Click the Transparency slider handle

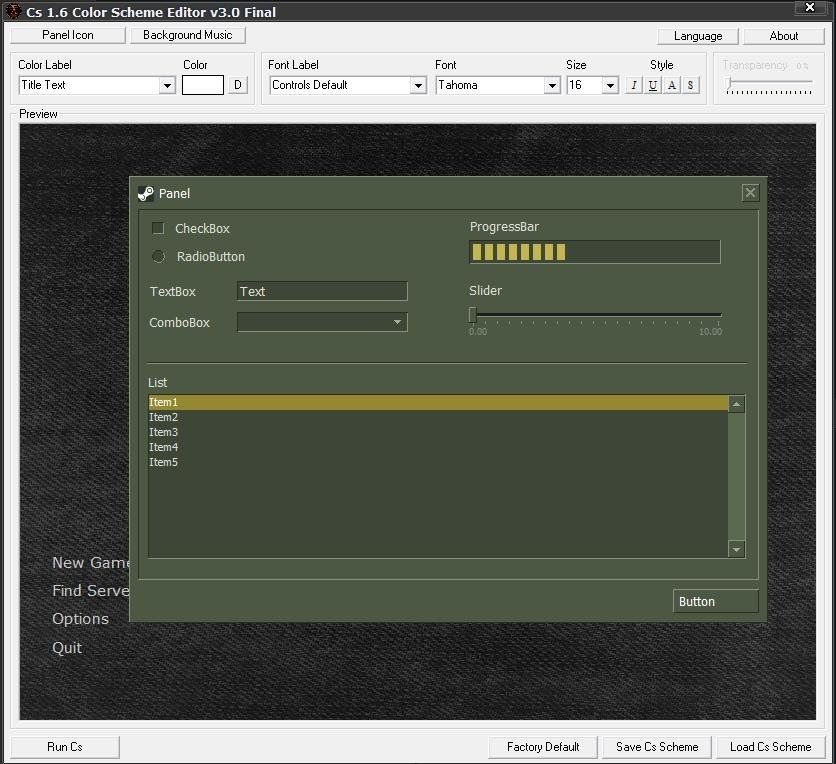point(730,83)
